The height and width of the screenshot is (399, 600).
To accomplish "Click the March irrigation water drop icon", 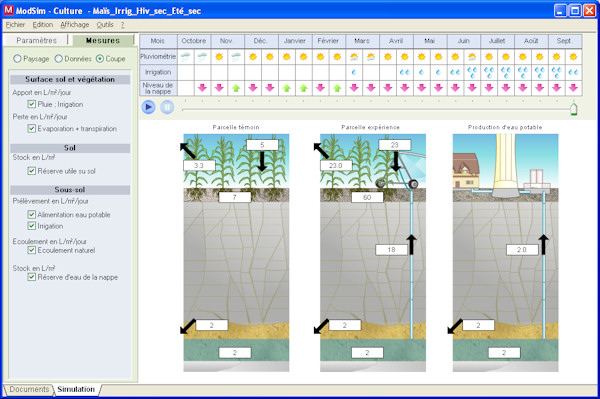I will [354, 72].
